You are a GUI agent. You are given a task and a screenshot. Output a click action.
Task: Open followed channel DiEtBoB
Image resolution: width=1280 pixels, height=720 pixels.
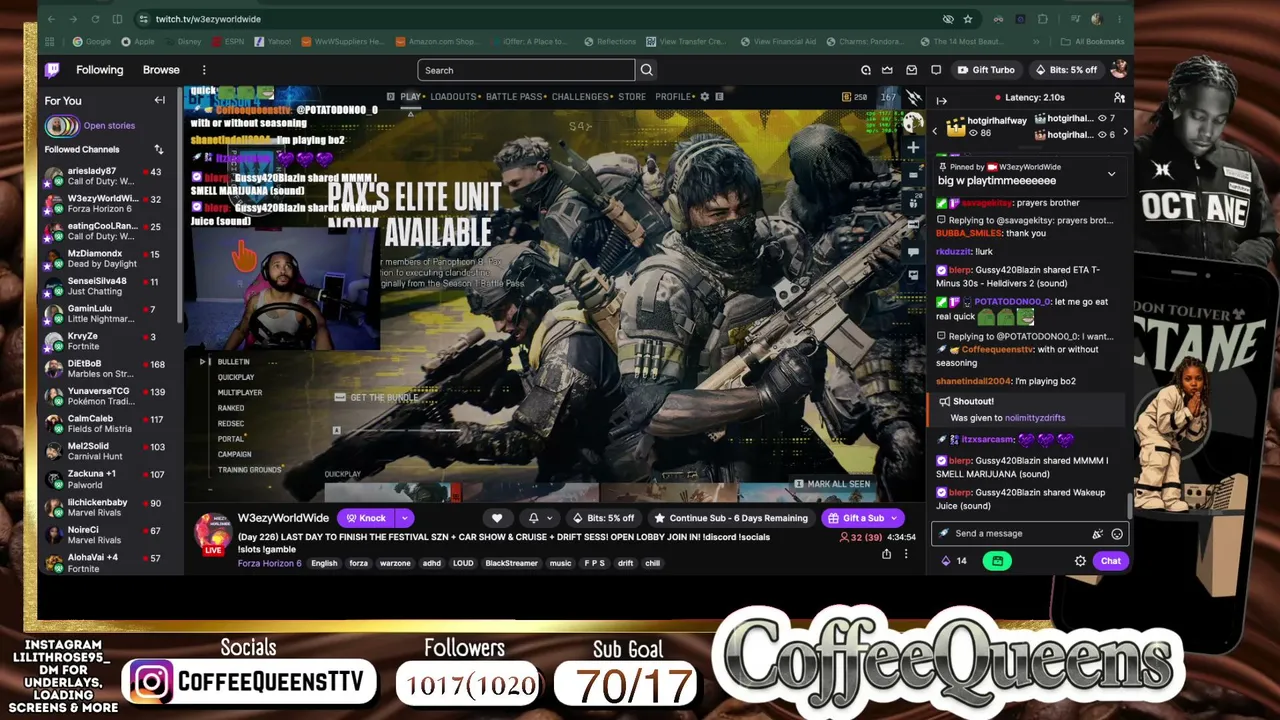click(103, 369)
